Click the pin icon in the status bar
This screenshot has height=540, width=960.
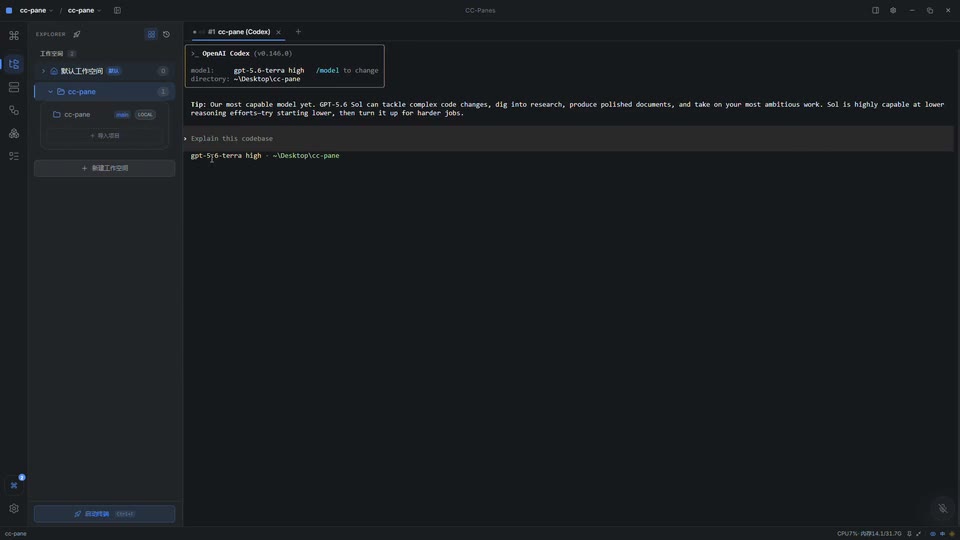tap(909, 534)
